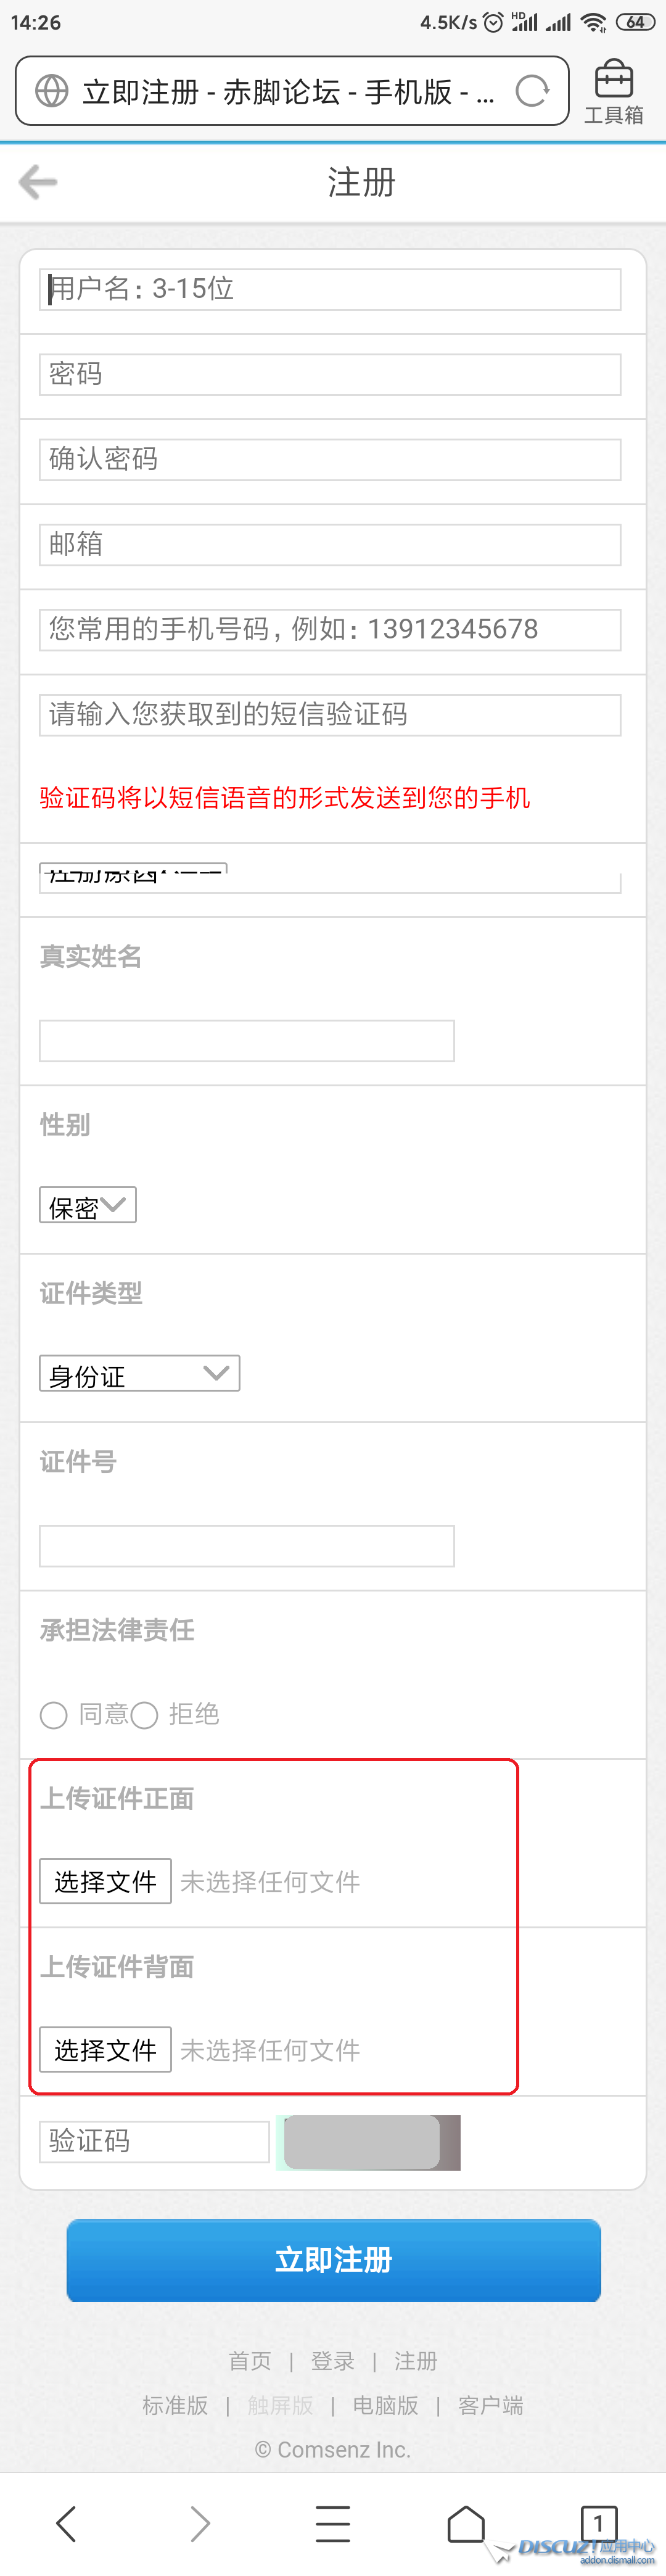This screenshot has width=666, height=2576.
Task: Select the 同意 radio button
Action: tap(54, 1715)
